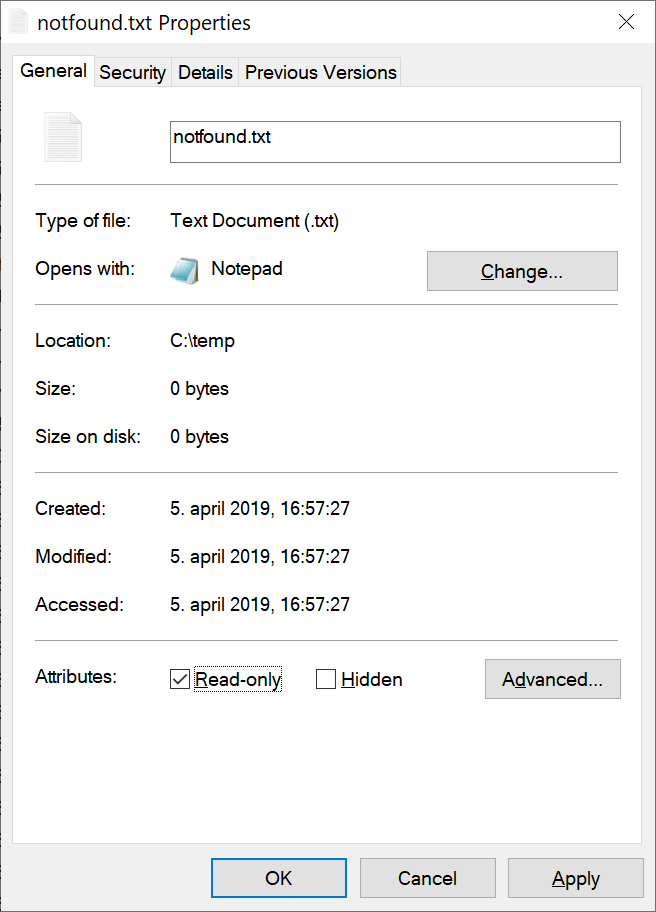The image size is (656, 912).
Task: Click the Notepad application icon
Action: [185, 269]
